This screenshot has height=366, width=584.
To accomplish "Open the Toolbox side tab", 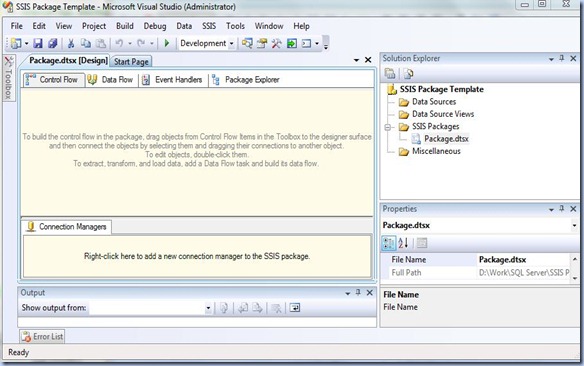I will (9, 78).
